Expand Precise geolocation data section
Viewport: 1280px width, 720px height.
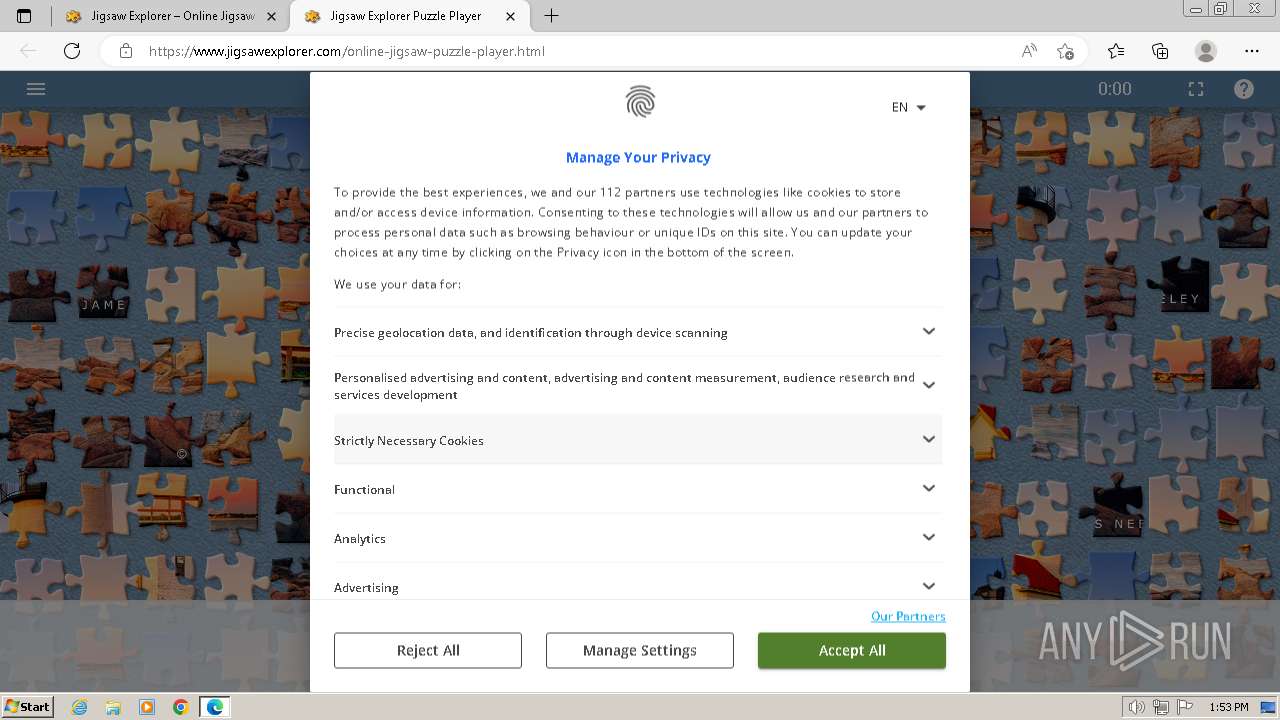929,332
